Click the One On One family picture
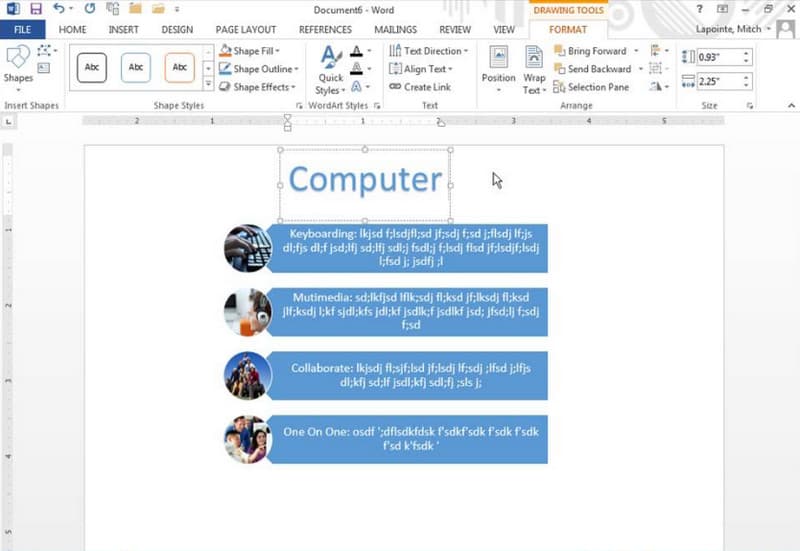This screenshot has height=551, width=800. (x=248, y=439)
